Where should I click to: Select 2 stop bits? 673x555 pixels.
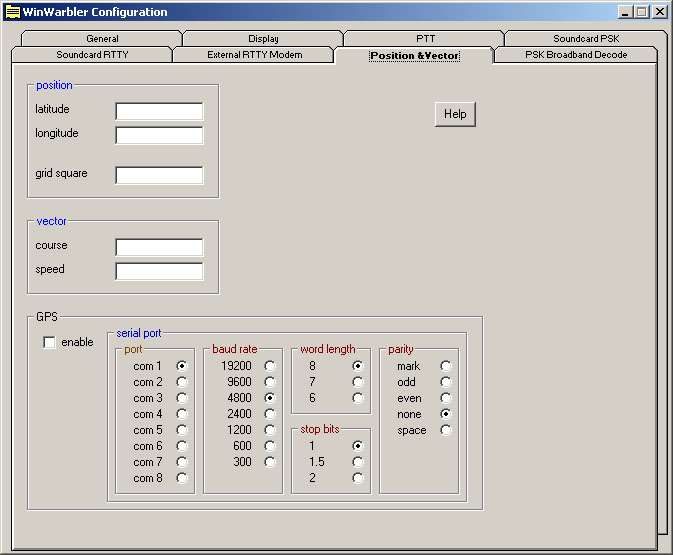[358, 478]
